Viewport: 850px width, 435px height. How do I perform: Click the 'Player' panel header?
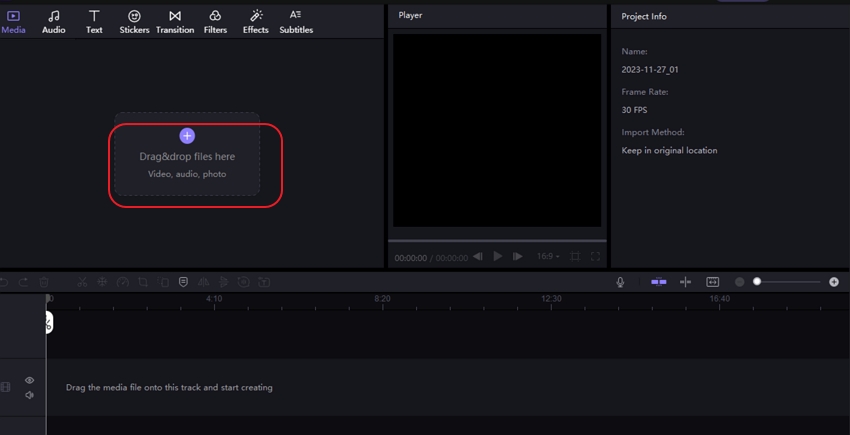coord(410,15)
